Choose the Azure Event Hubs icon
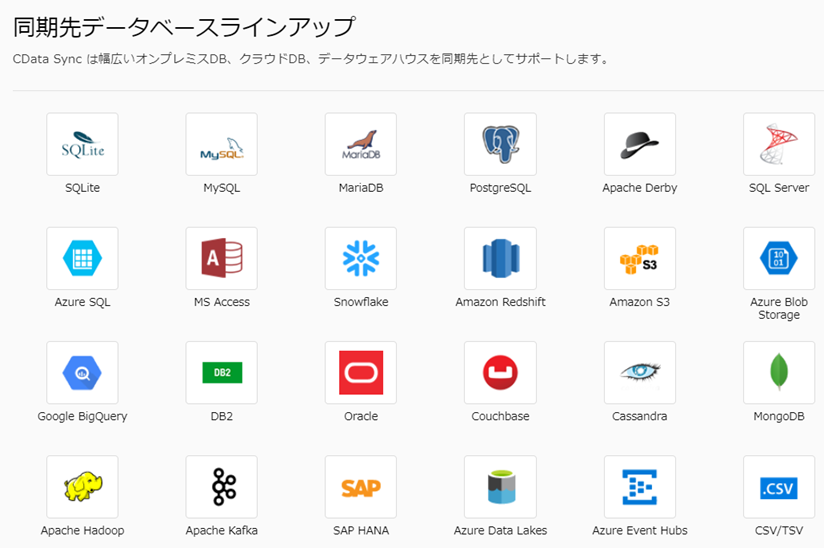Image resolution: width=824 pixels, height=548 pixels. pos(640,487)
